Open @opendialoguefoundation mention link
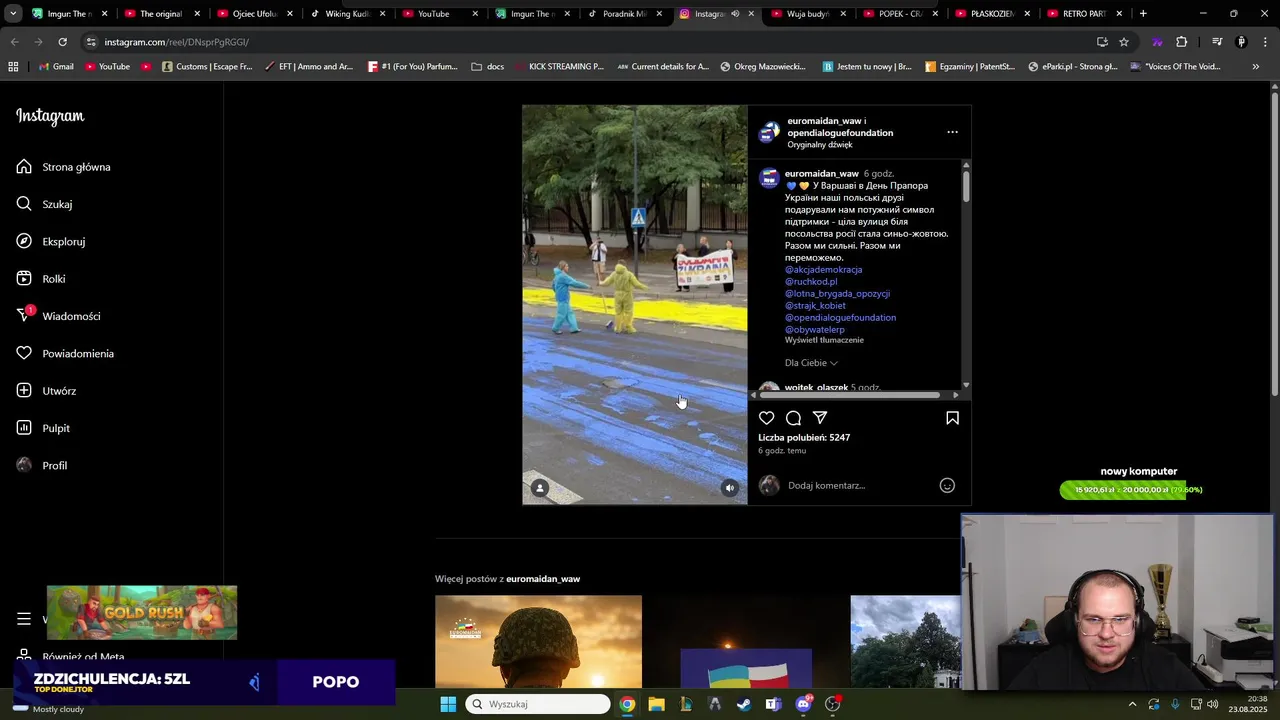The width and height of the screenshot is (1280, 720). tap(840, 318)
